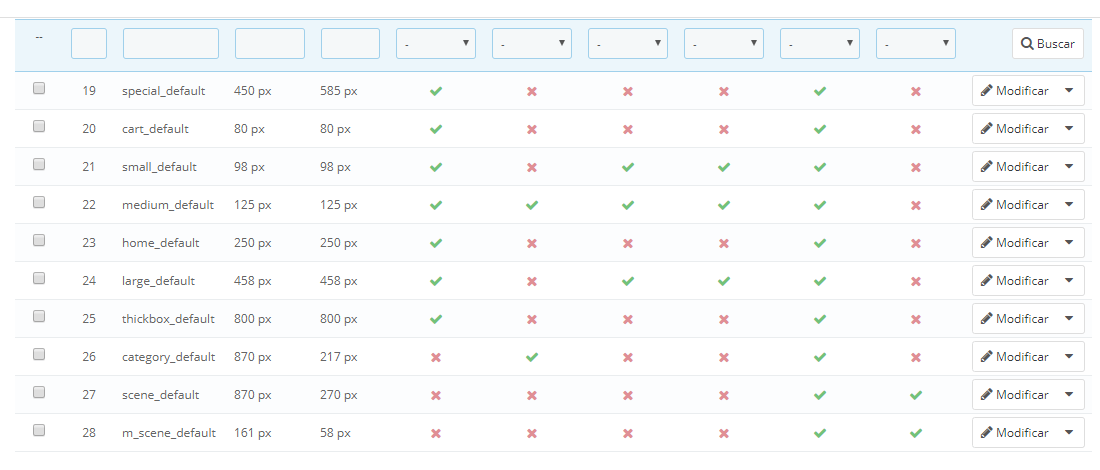Expand the Modificar arrow for cart_default
1100x470 pixels.
click(1068, 129)
